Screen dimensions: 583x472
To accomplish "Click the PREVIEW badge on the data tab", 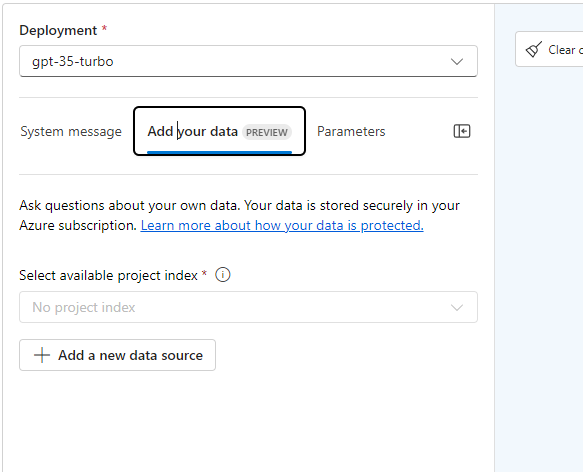I will pos(267,132).
